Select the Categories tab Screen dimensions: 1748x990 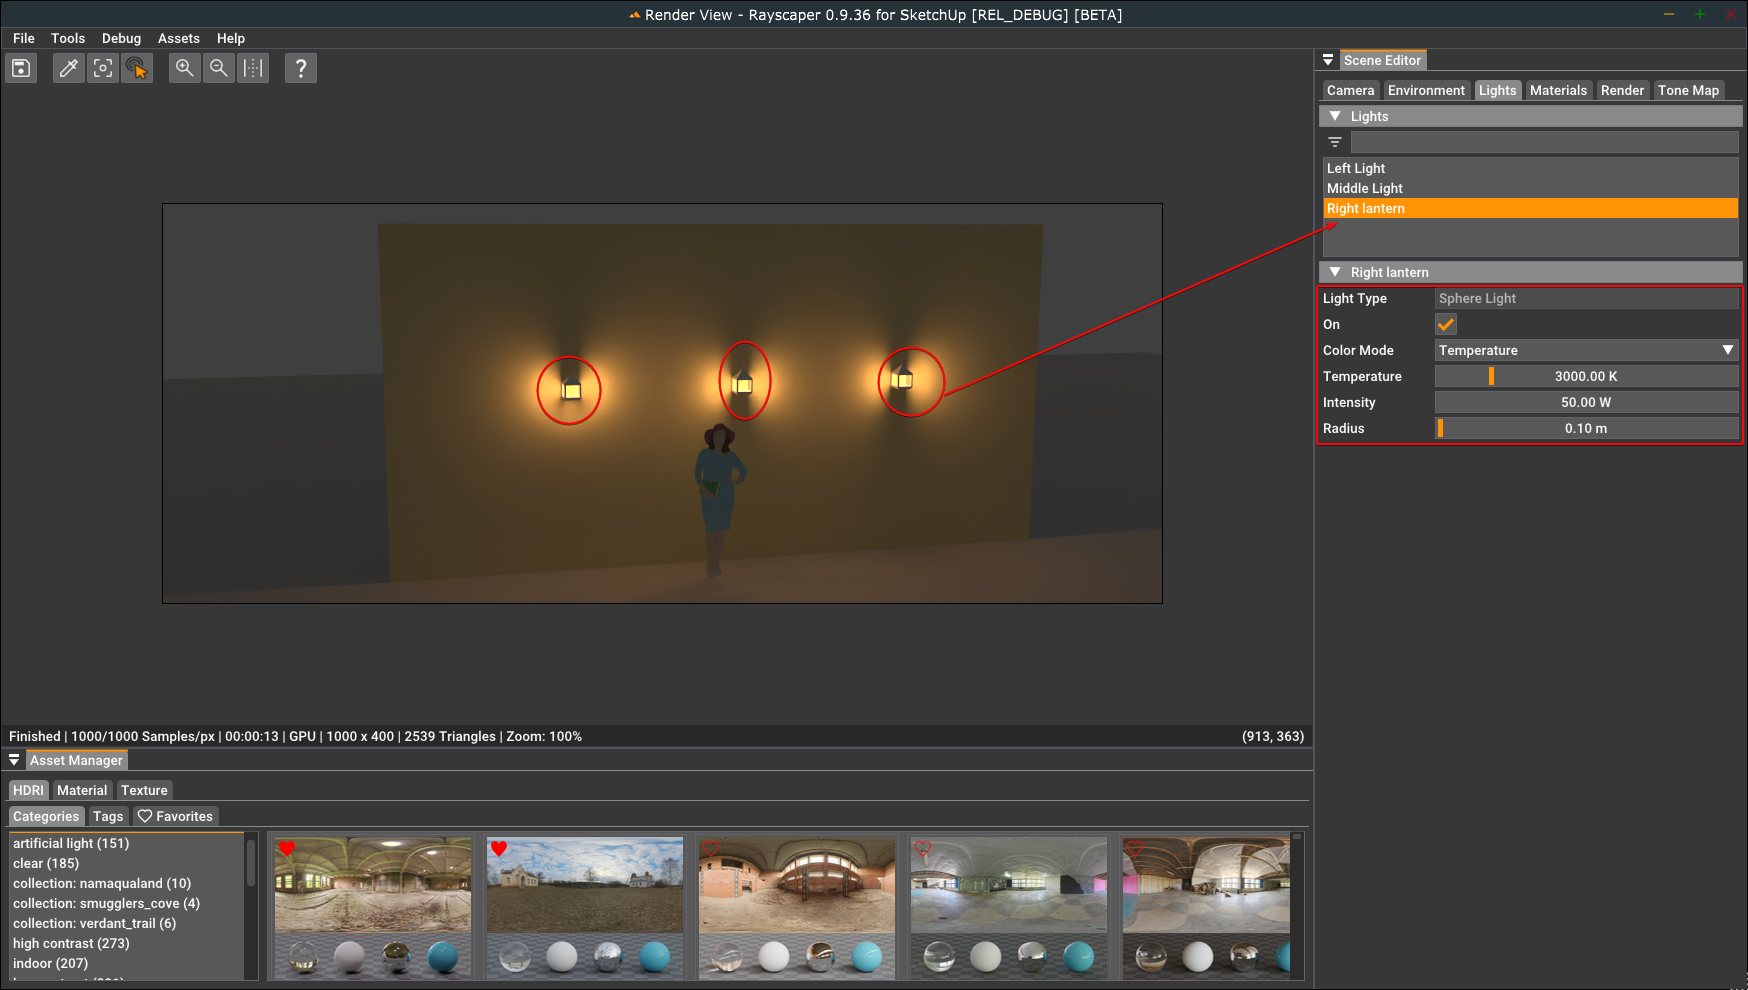46,816
